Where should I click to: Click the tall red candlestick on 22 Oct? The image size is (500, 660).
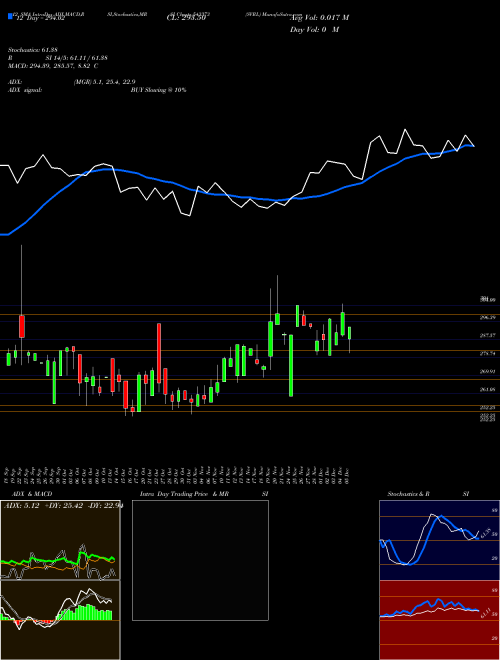point(159,353)
